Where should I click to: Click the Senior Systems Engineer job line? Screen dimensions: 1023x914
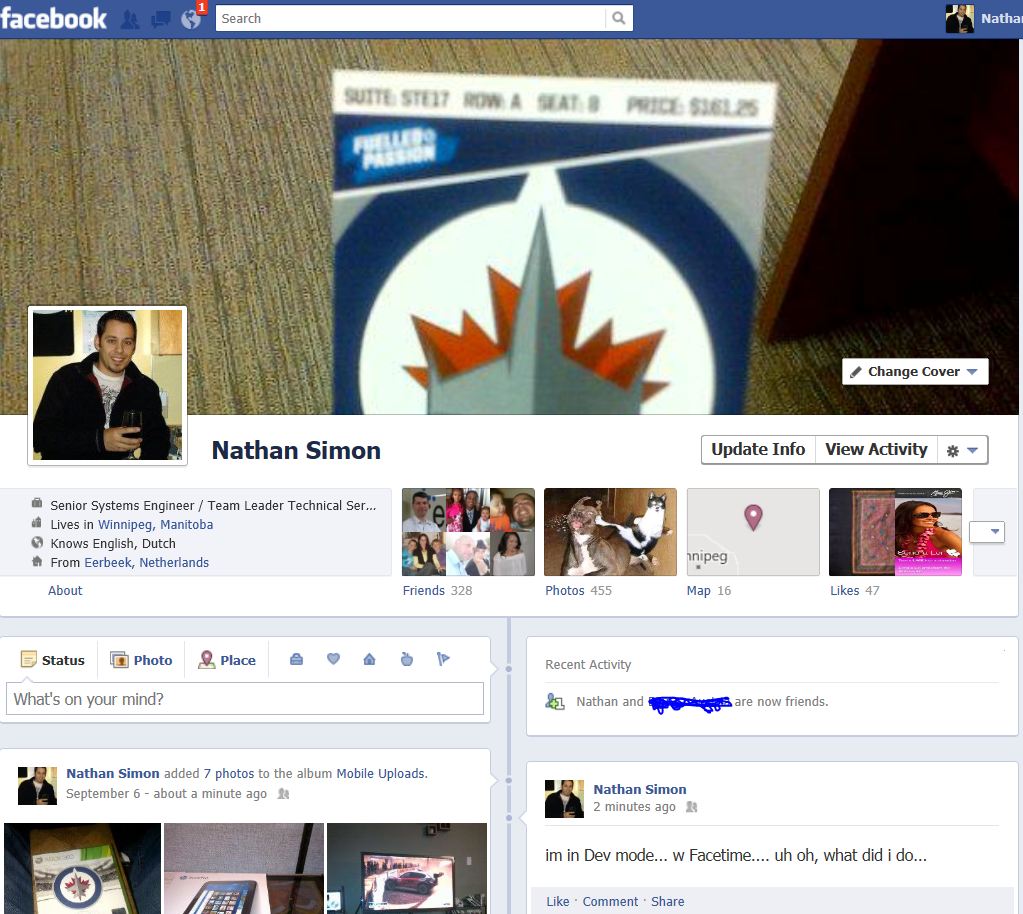[x=213, y=506]
